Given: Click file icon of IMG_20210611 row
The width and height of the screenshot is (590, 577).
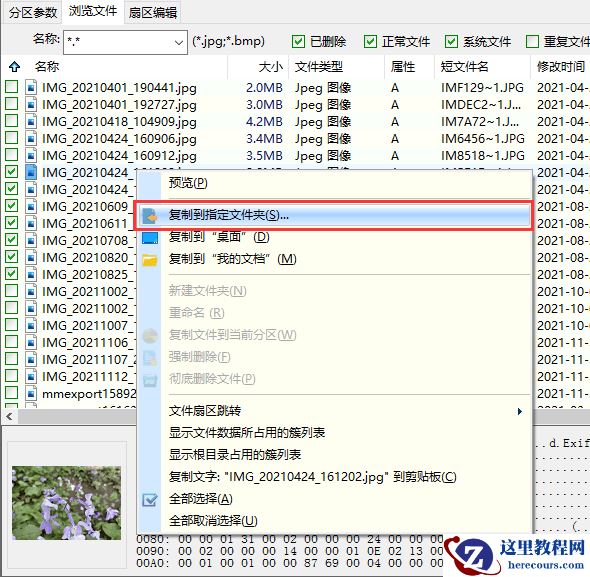Looking at the screenshot, I should [31, 223].
